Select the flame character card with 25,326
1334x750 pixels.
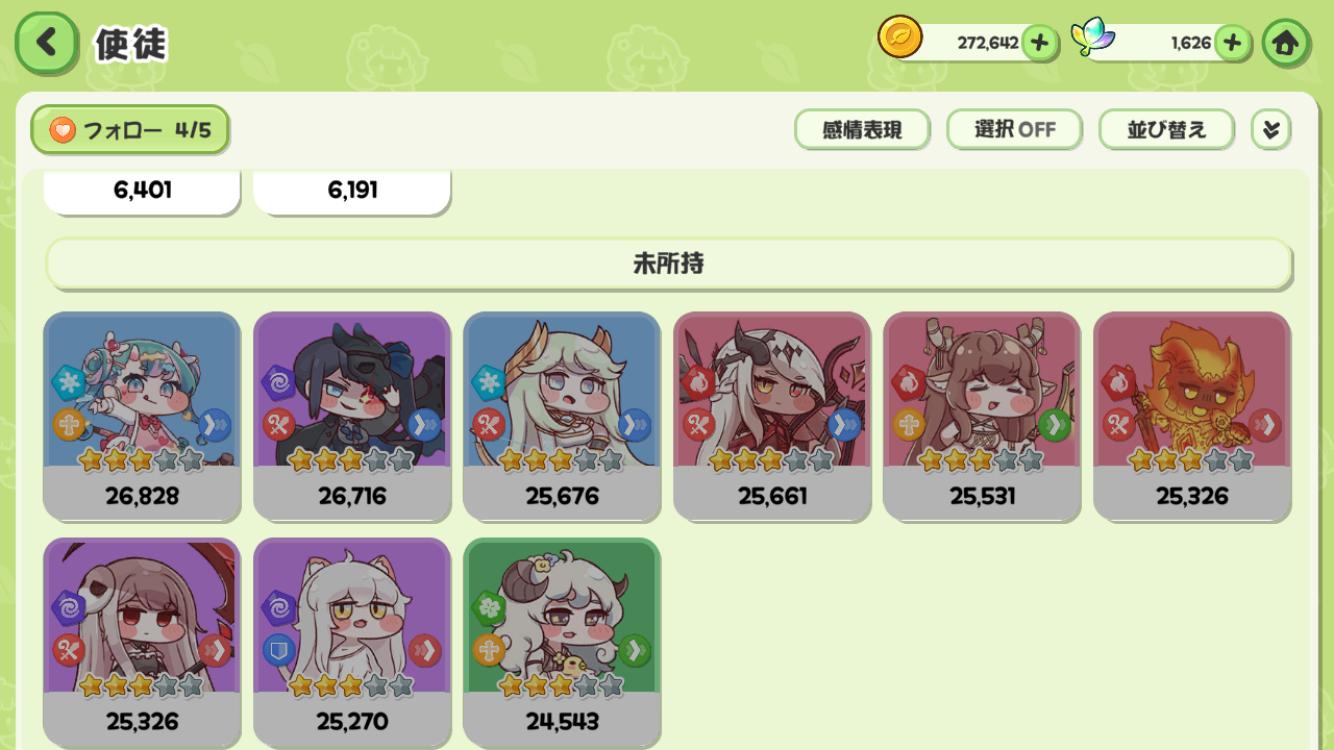point(1192,417)
